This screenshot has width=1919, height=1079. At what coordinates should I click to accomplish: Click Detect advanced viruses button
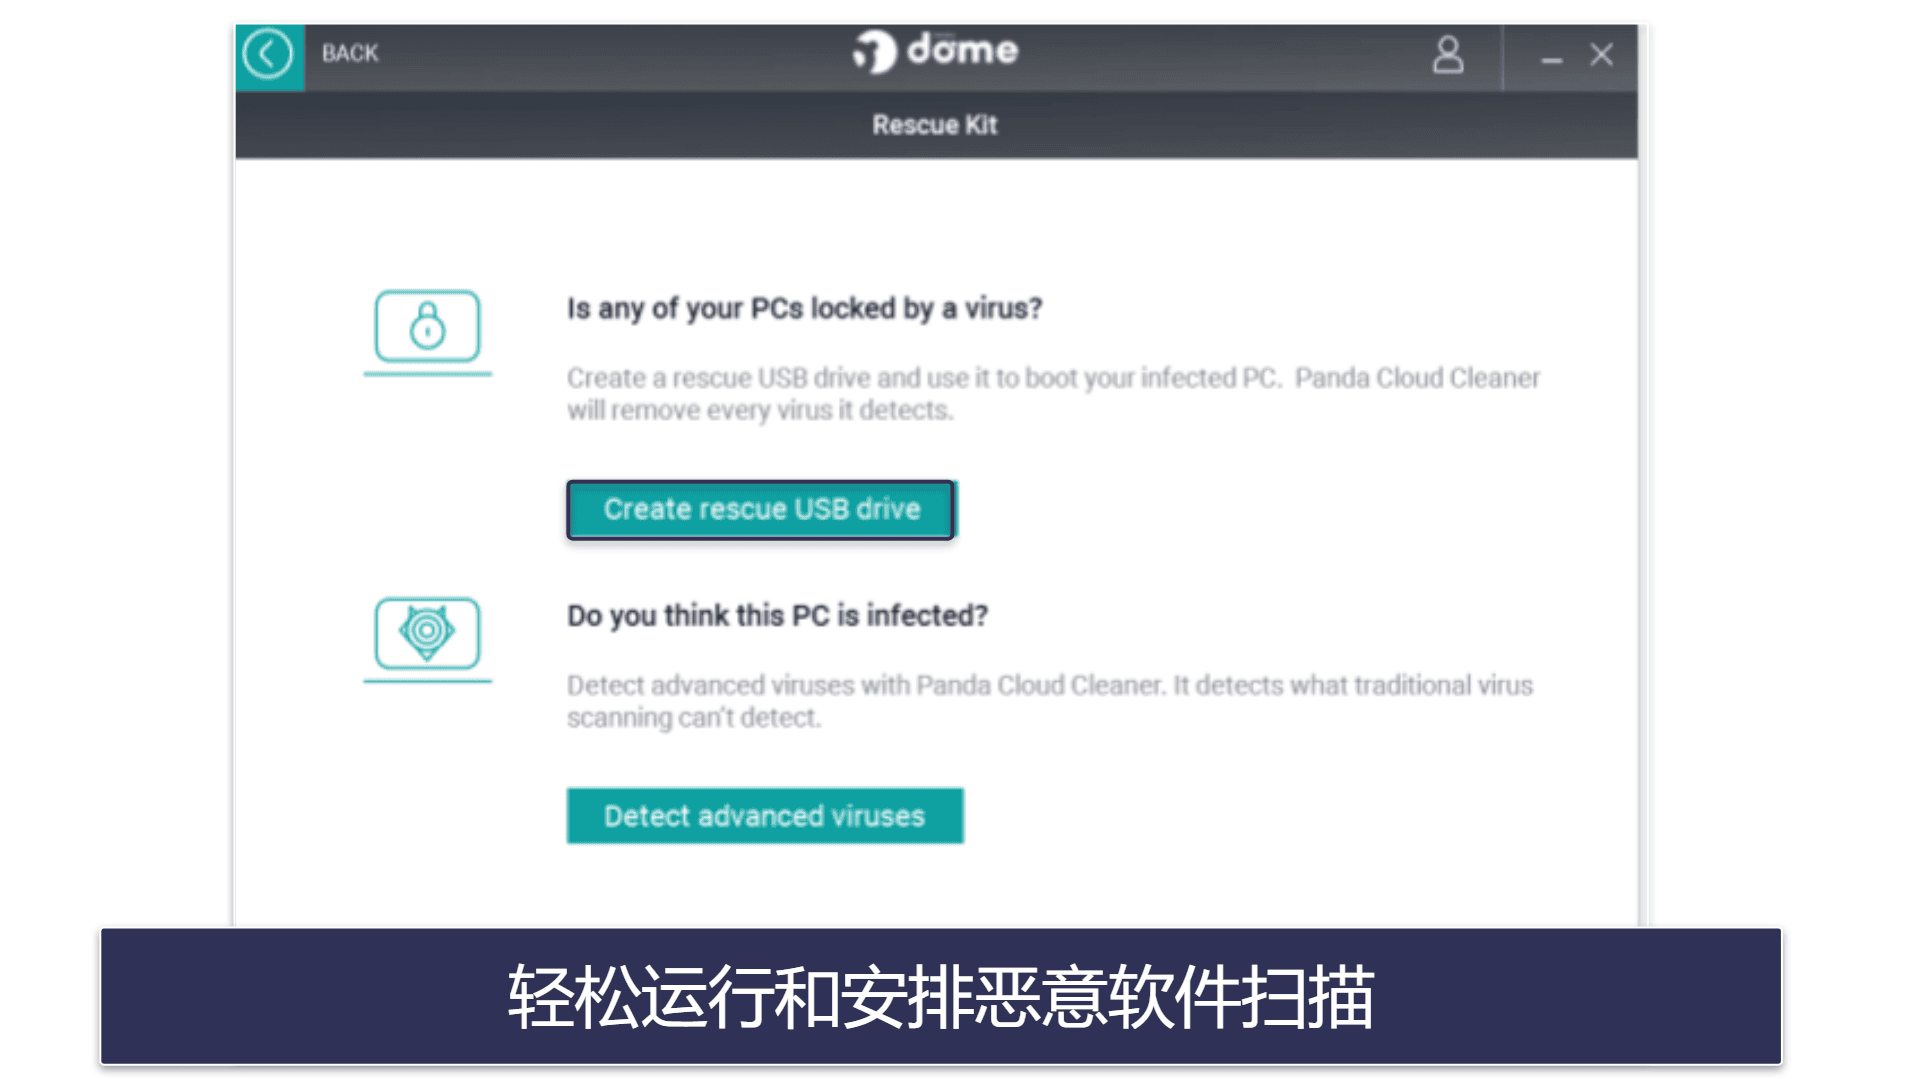click(x=765, y=816)
